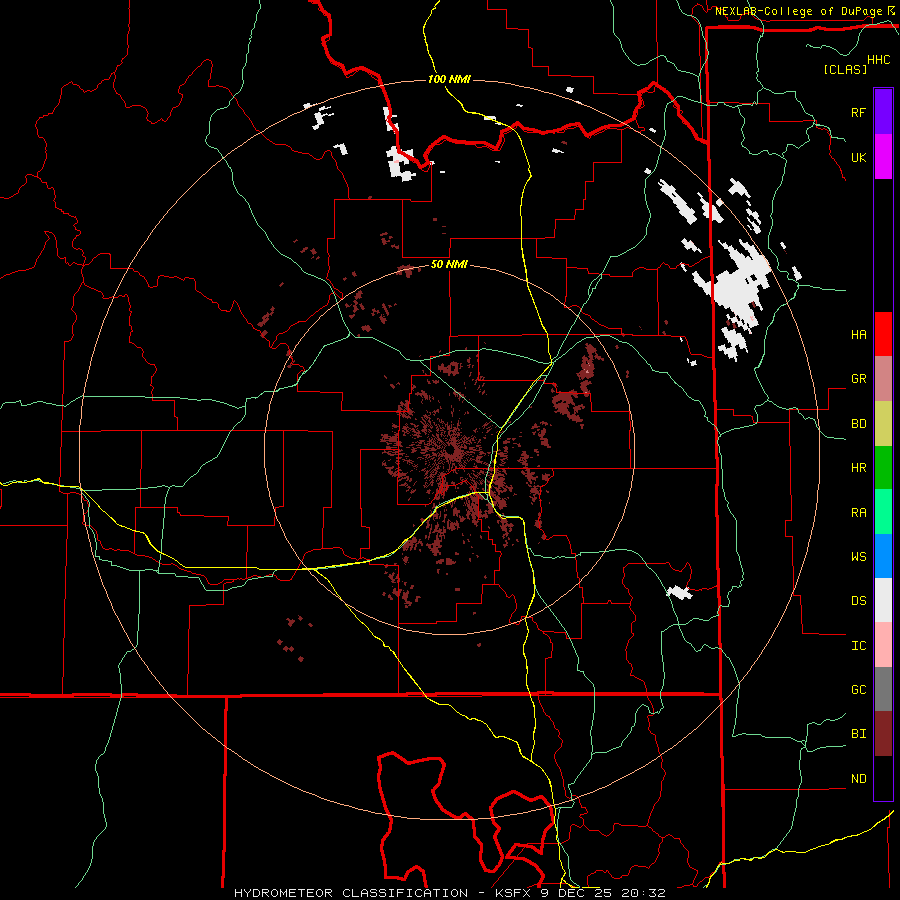Click the magenta UK legend color swatch
900x900 pixels.
[x=883, y=157]
